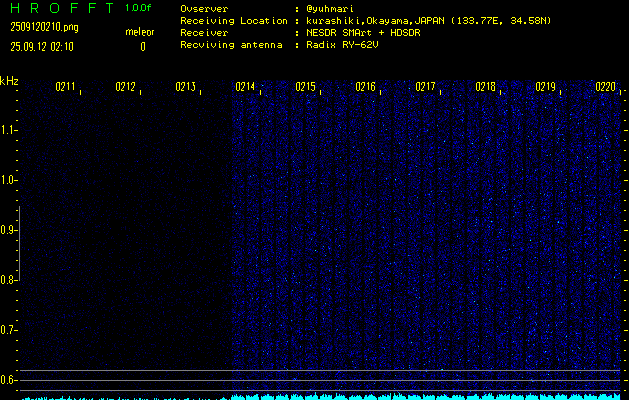Click the 0.8 kHz axis label
629x400 pixels.
tap(8, 280)
